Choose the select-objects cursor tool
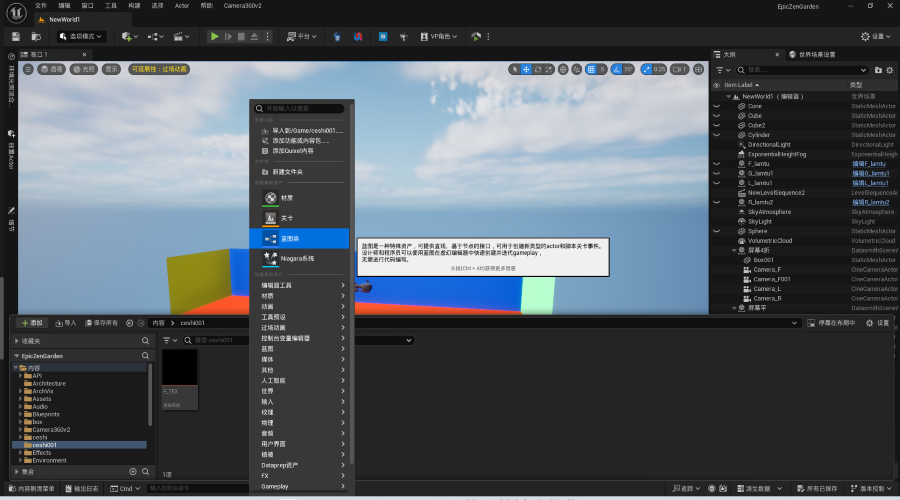The image size is (900, 500). (514, 69)
